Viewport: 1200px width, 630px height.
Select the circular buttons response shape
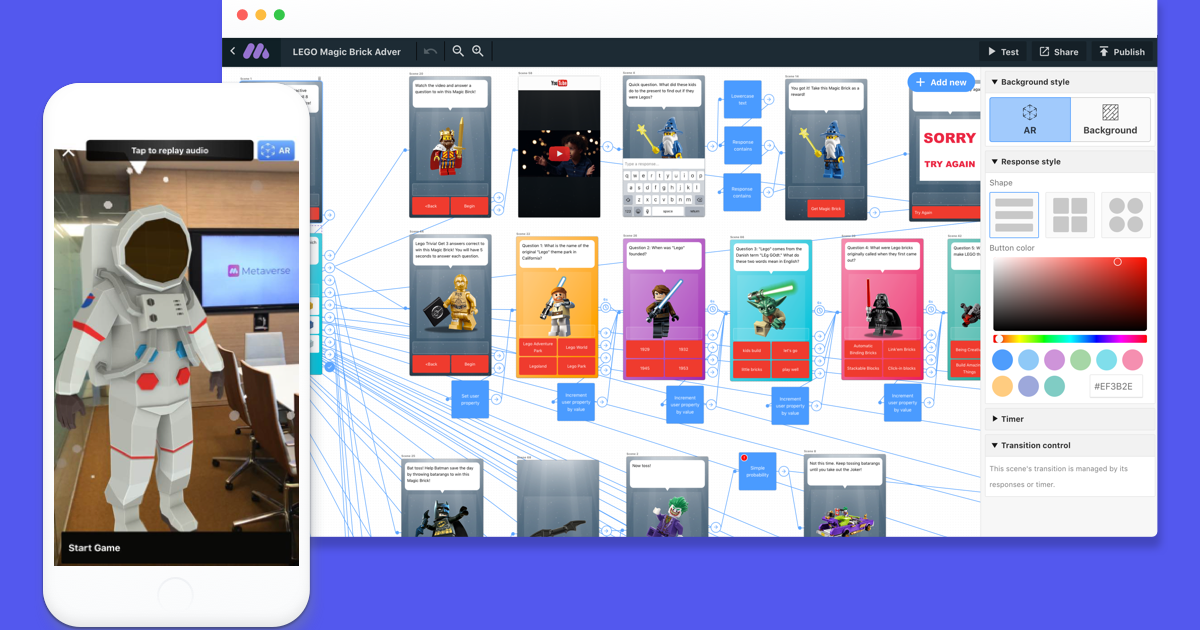pos(1125,214)
